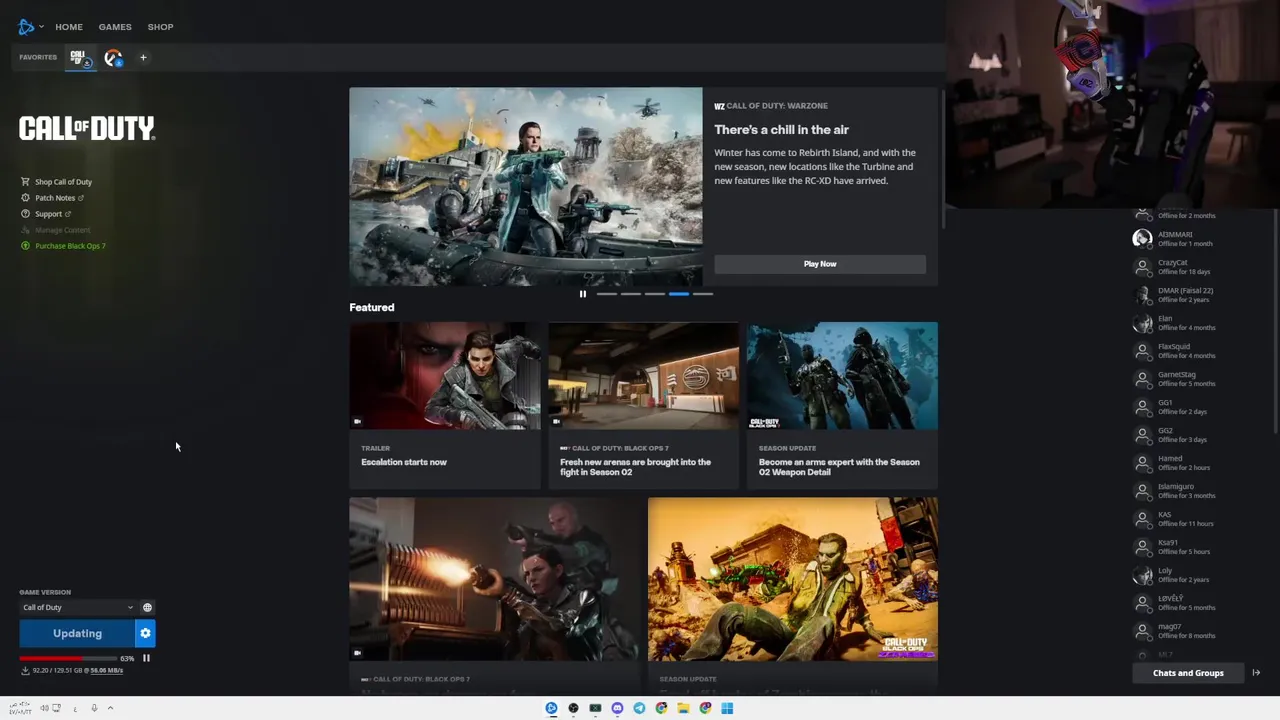Click the taskbar volume icon
Viewport: 1280px width, 720px height.
tap(44, 708)
